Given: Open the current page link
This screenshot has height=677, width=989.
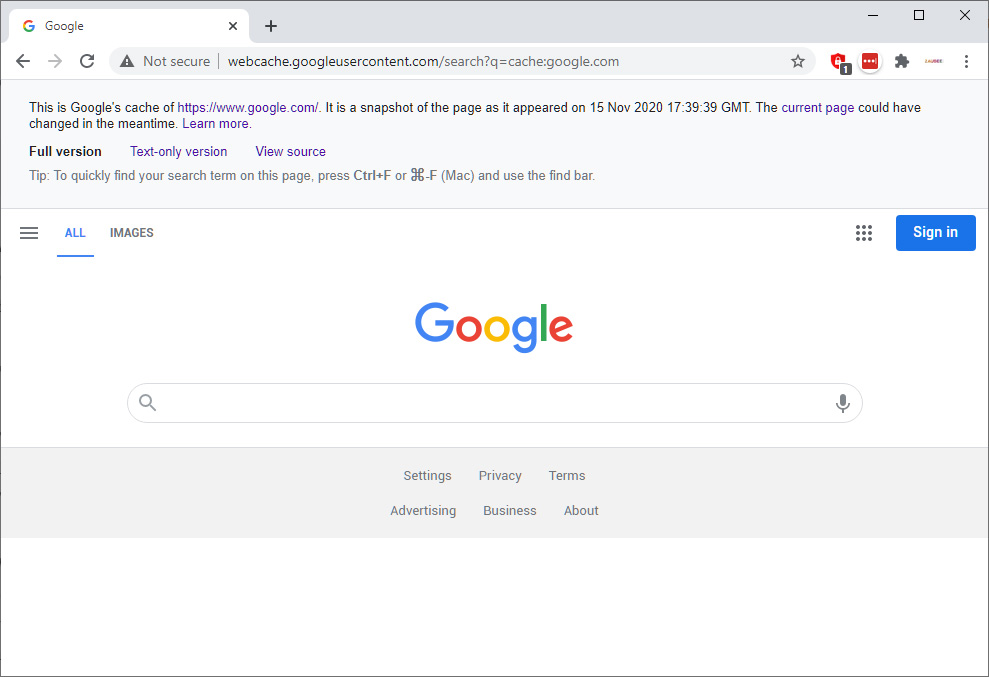Looking at the screenshot, I should click(x=817, y=107).
